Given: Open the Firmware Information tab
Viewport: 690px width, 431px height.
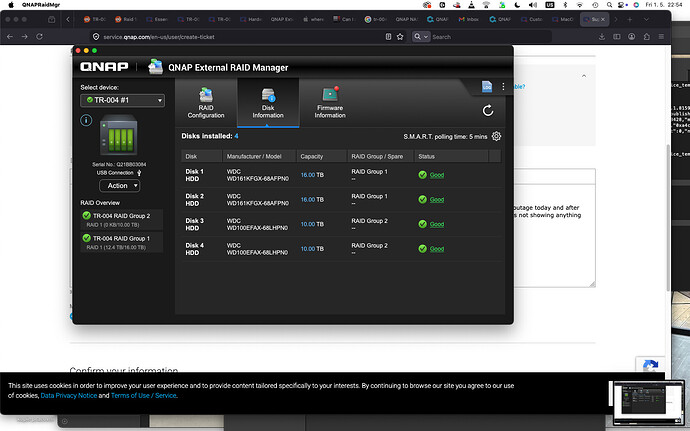Looking at the screenshot, I should pyautogui.click(x=330, y=103).
